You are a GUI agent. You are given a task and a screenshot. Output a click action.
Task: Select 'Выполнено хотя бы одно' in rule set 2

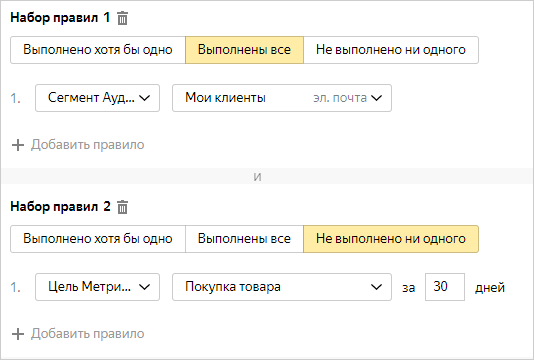click(x=98, y=239)
